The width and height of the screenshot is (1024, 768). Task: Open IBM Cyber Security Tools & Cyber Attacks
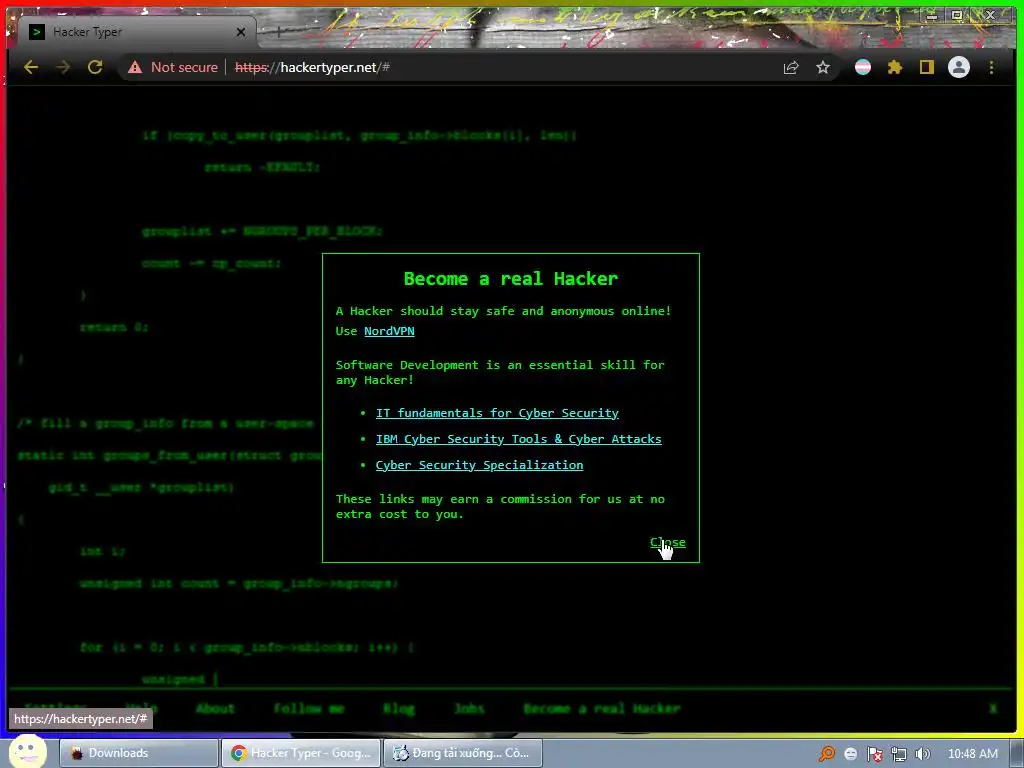point(519,439)
